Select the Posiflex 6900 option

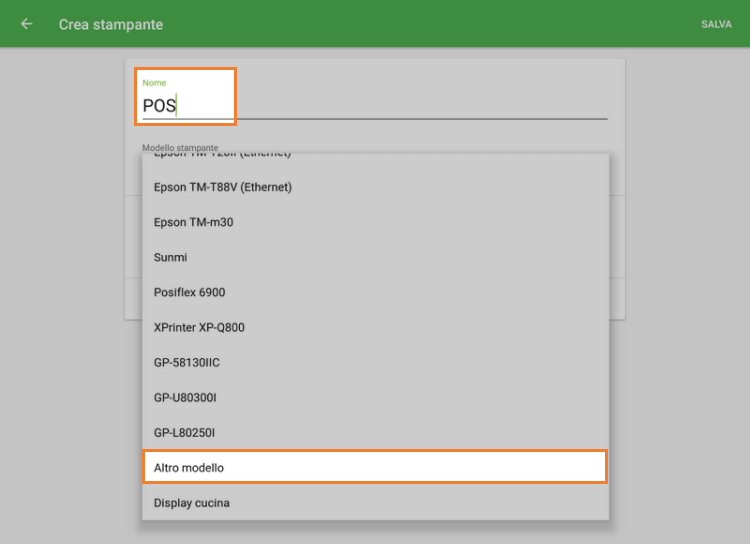[190, 292]
